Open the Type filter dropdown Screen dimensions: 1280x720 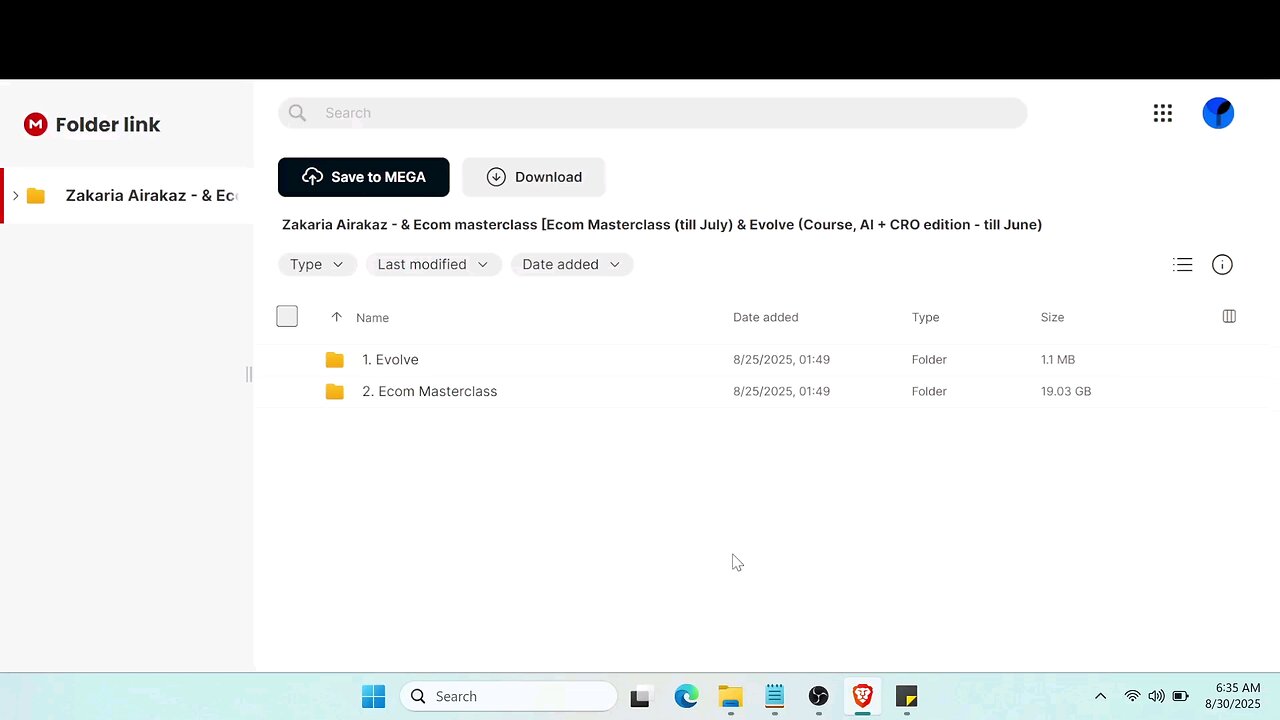tap(317, 265)
